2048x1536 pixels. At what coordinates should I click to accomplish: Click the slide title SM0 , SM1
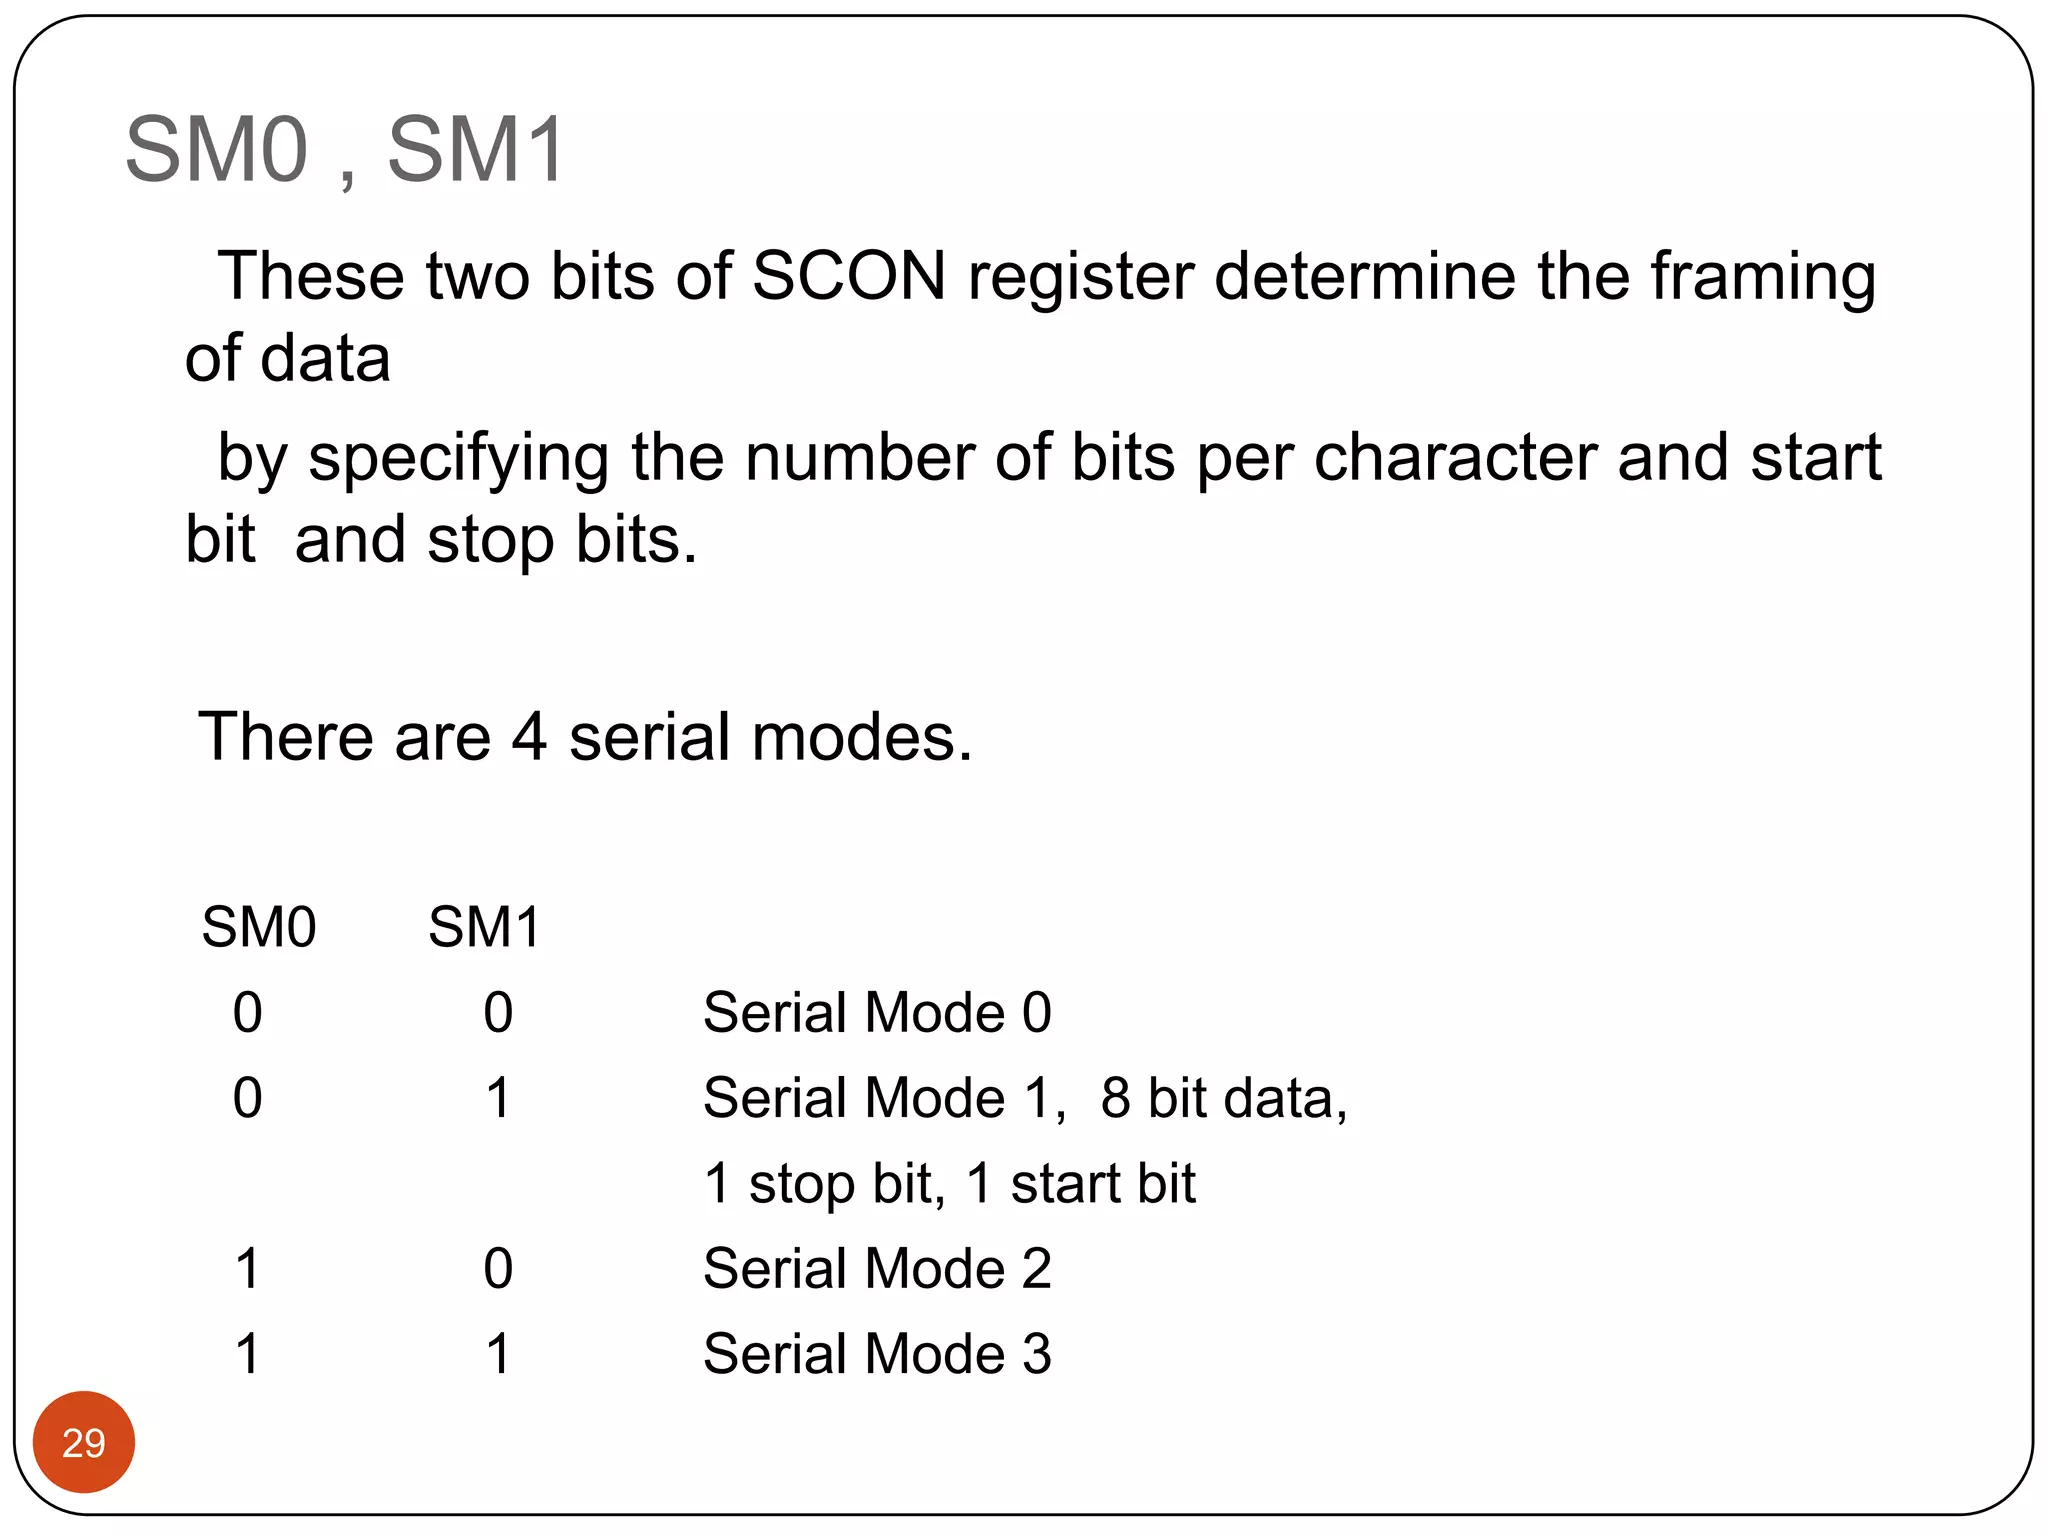345,150
